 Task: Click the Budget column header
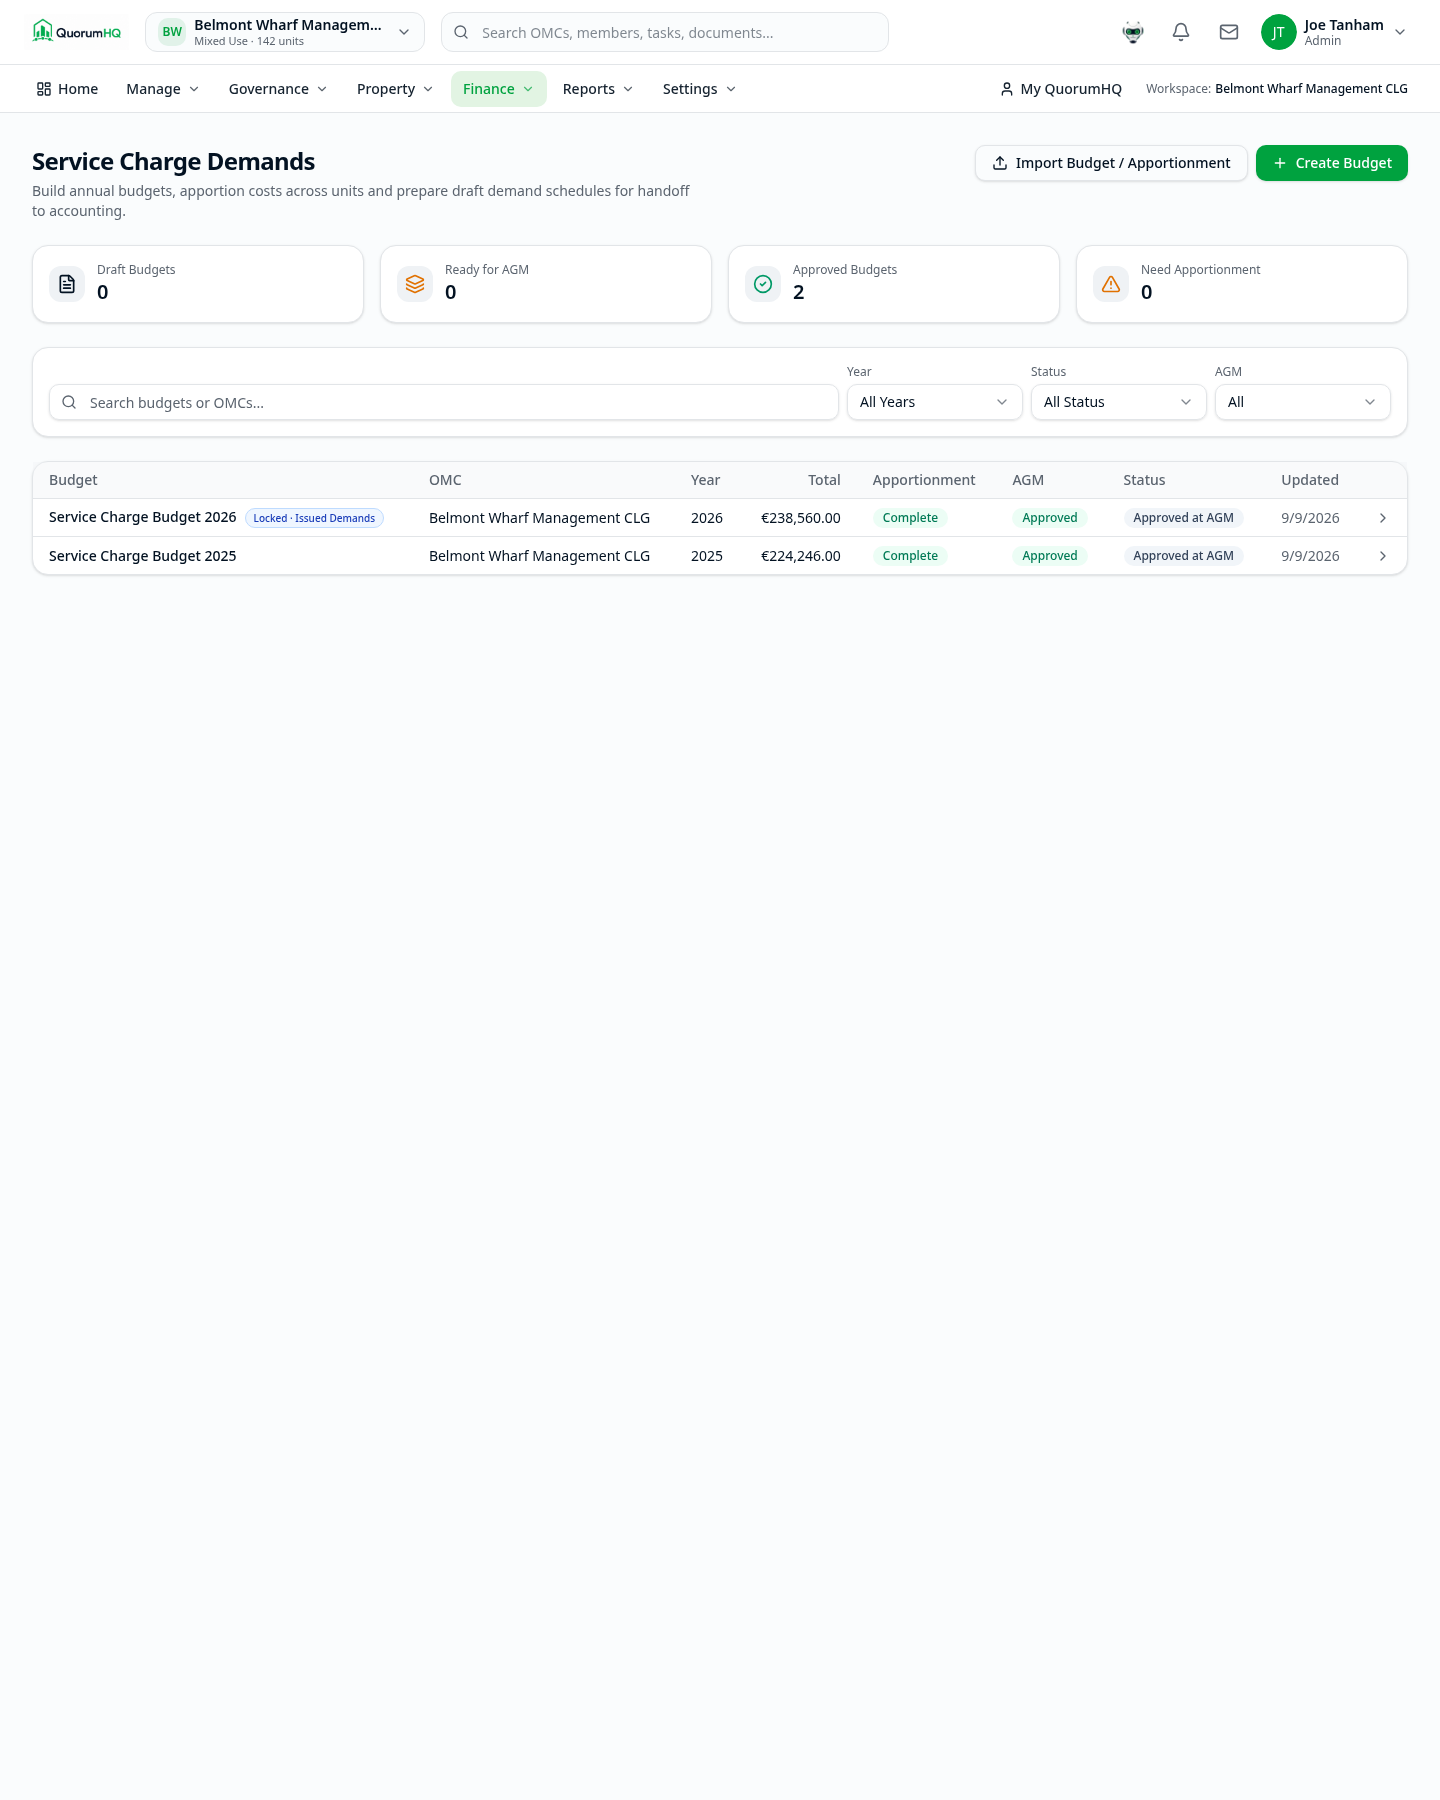(73, 480)
